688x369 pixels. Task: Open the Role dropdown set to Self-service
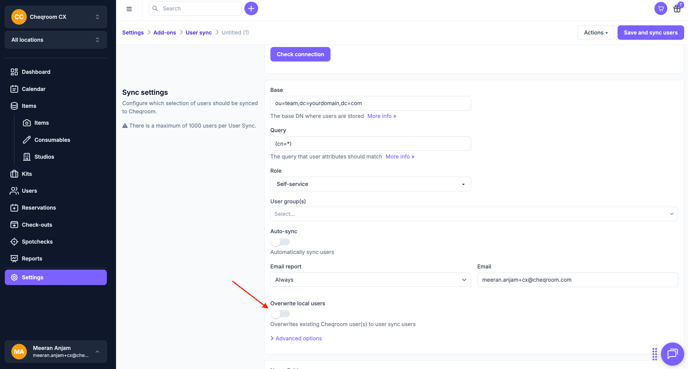pos(370,184)
